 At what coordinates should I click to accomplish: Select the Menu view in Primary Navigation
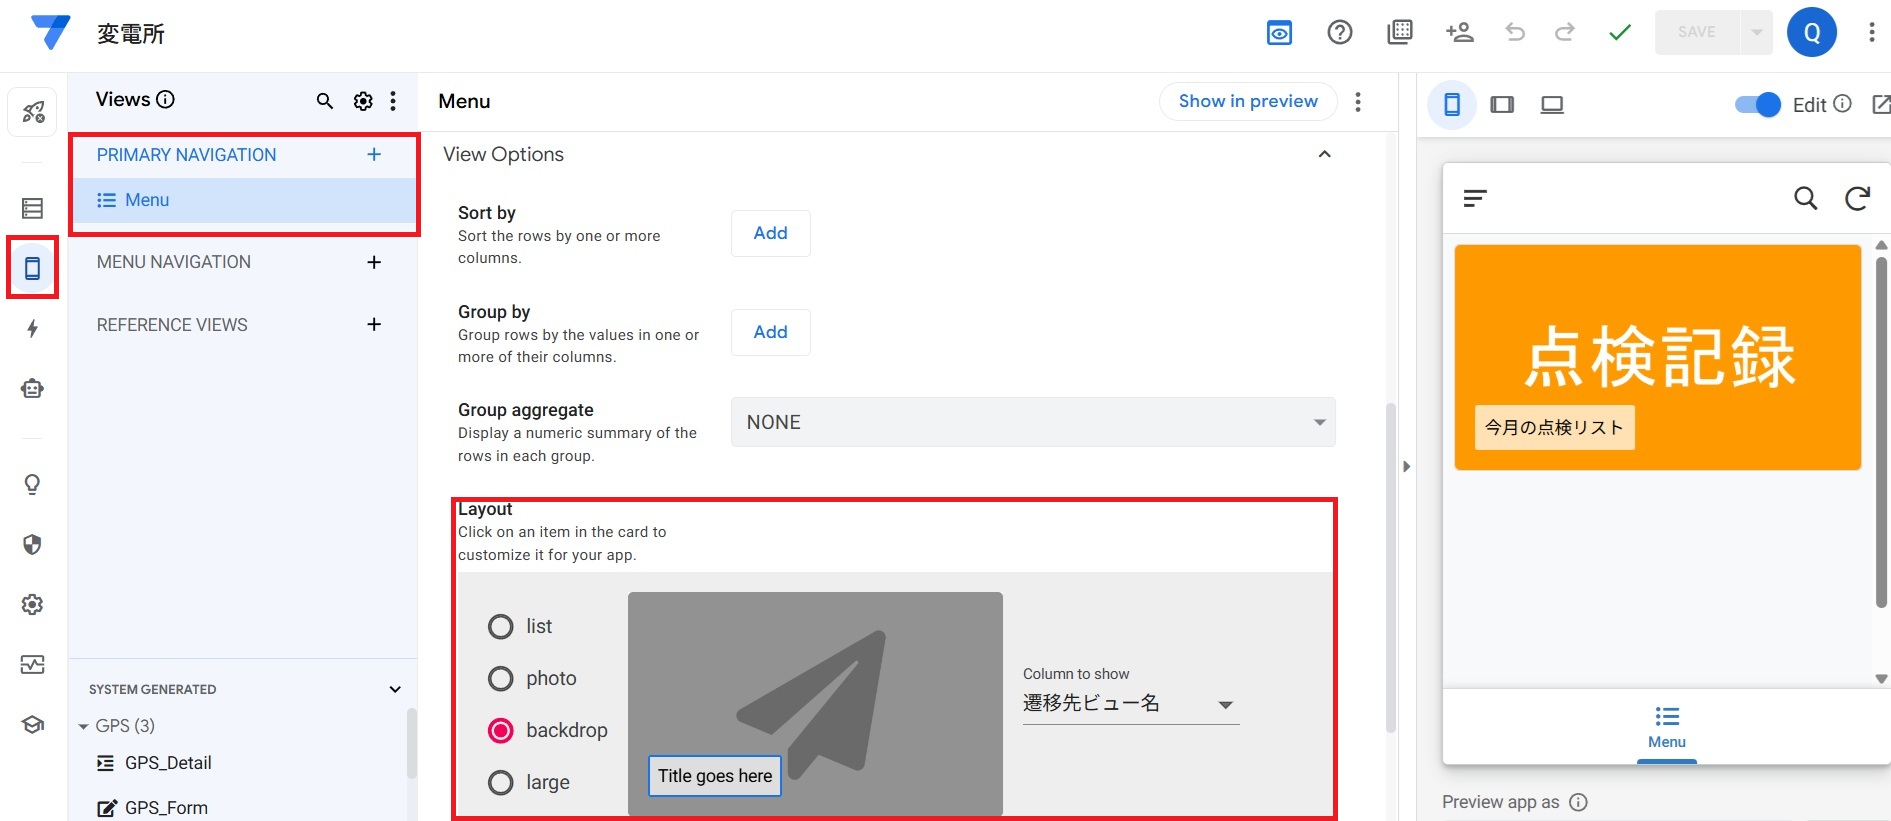[x=147, y=201]
